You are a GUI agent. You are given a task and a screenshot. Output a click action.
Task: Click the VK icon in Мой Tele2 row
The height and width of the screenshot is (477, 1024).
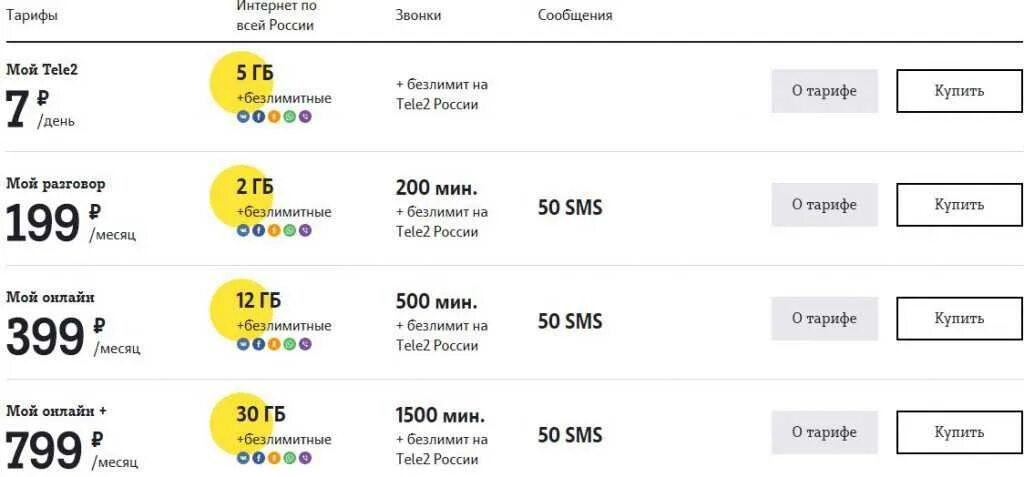[243, 117]
